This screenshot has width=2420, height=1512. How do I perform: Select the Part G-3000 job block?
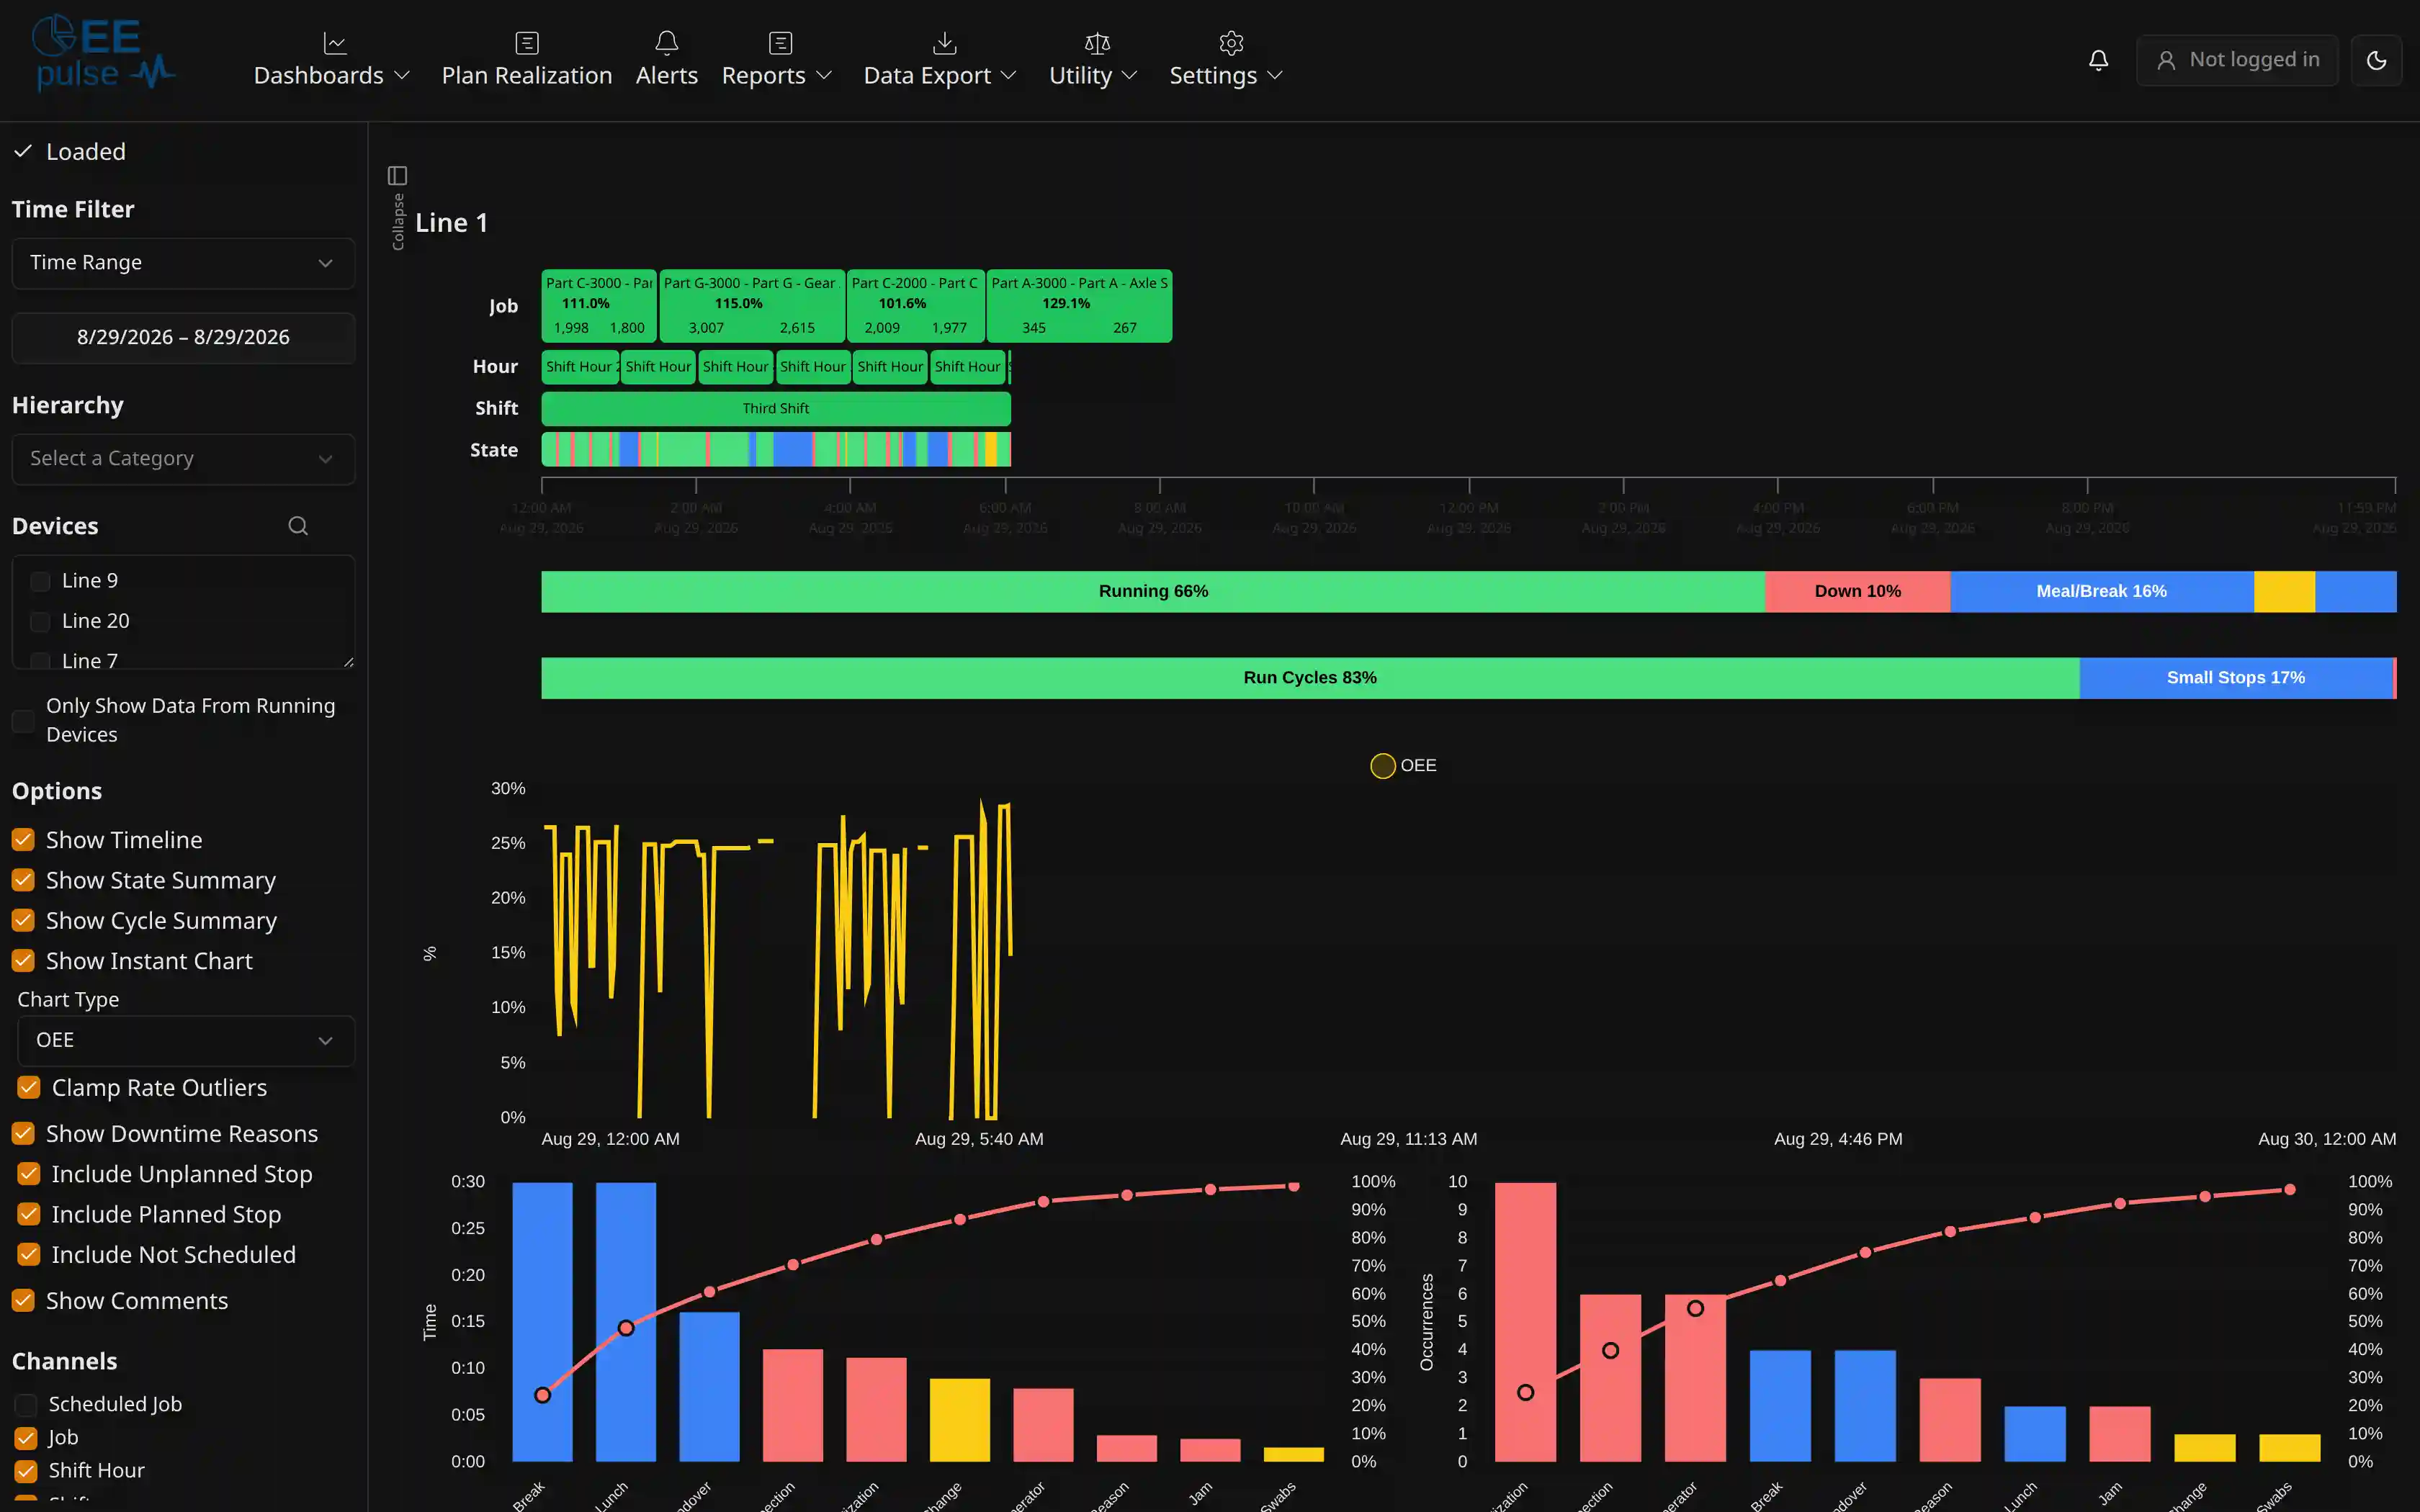(x=752, y=306)
